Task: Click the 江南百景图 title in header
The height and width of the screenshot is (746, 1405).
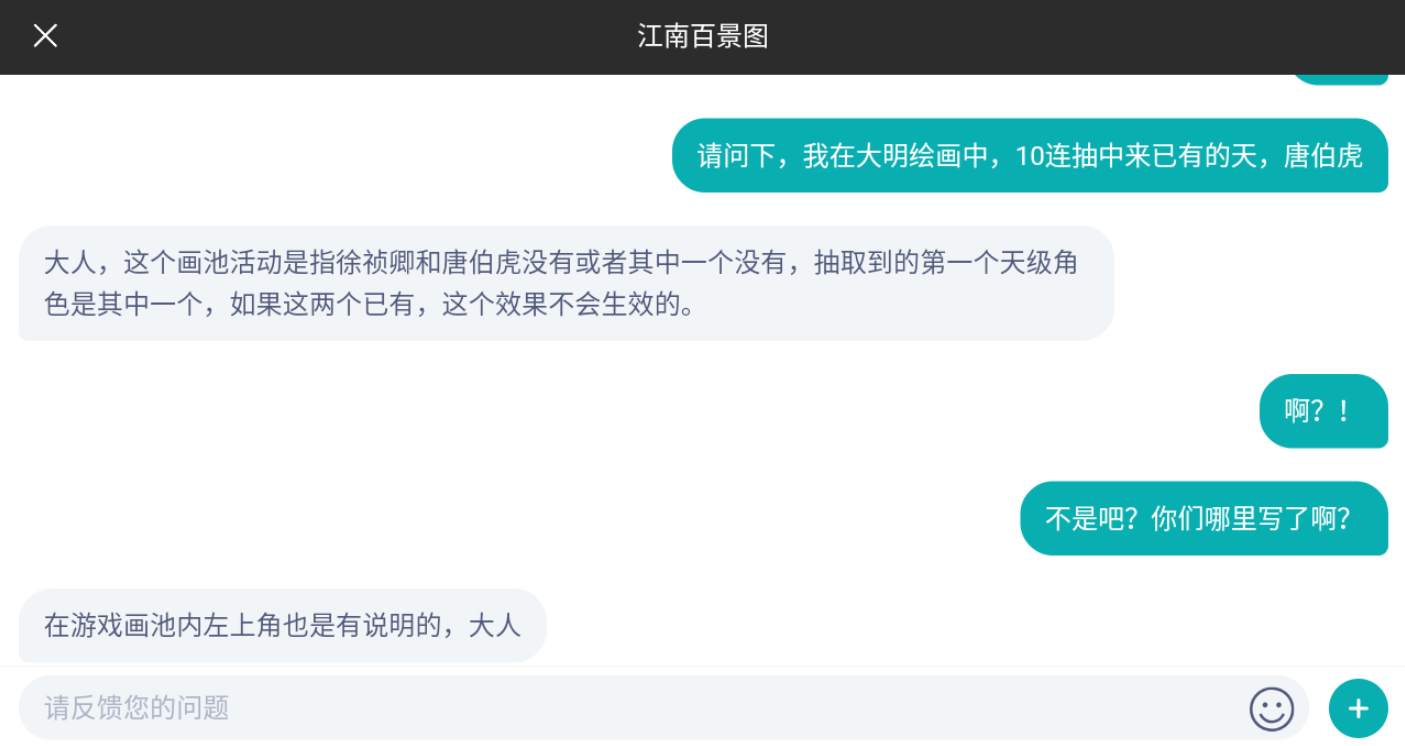Action: point(702,37)
